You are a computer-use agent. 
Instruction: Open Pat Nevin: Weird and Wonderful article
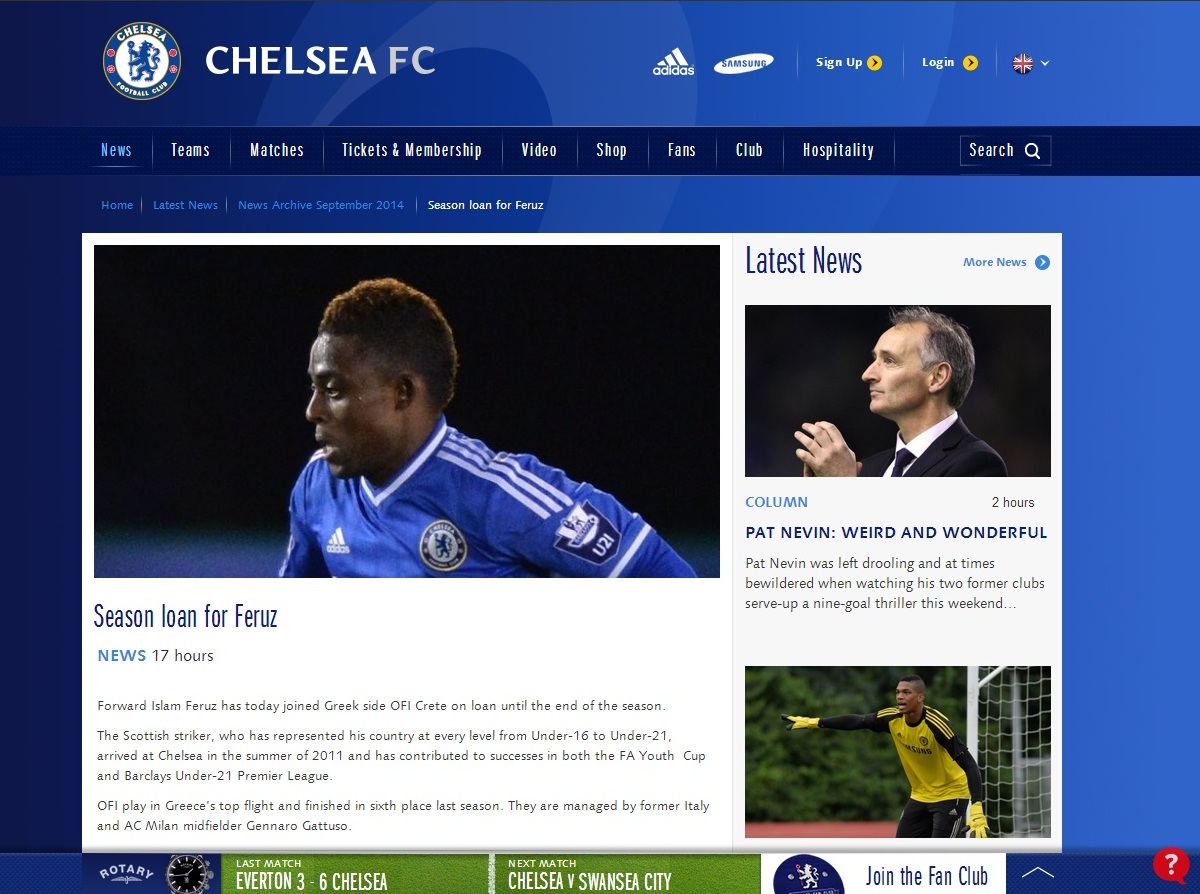pos(896,533)
